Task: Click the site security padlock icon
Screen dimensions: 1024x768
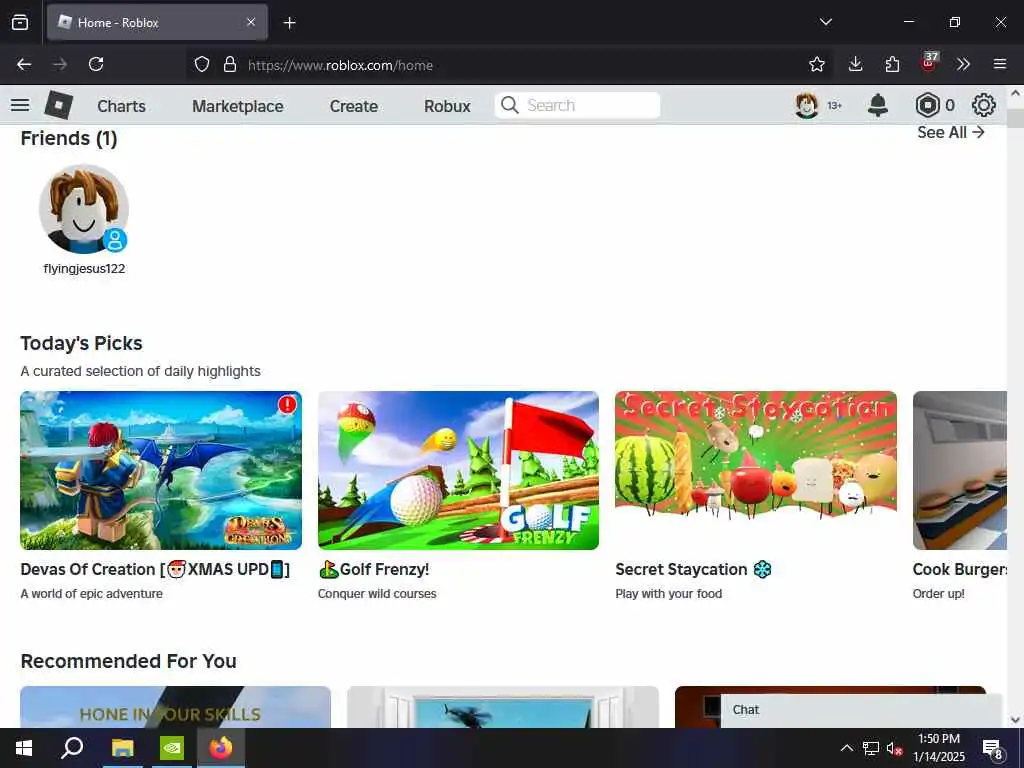Action: point(230,64)
